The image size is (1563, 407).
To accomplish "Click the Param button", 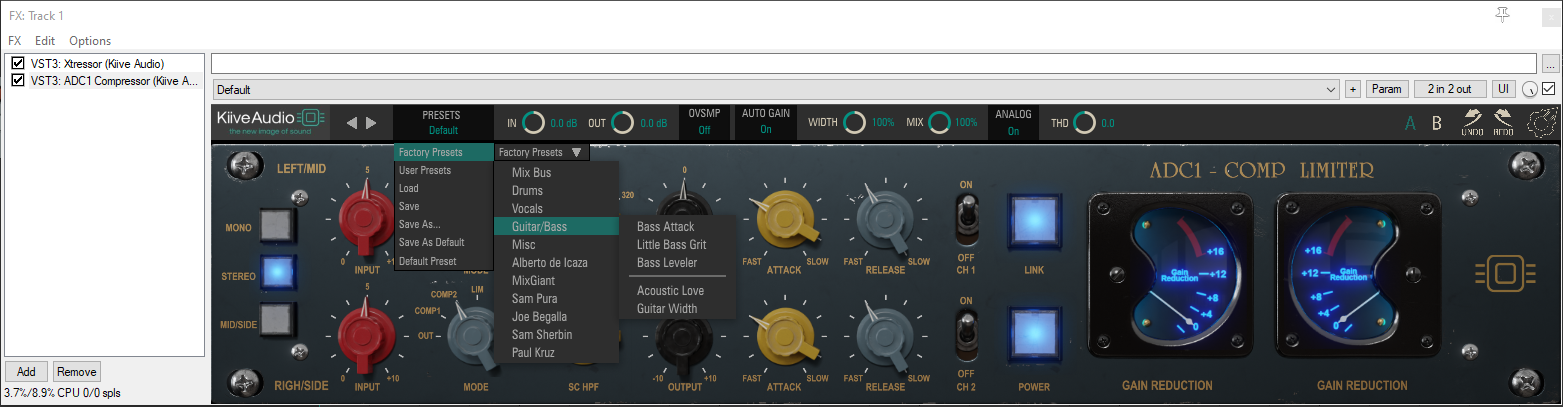I will point(1386,89).
